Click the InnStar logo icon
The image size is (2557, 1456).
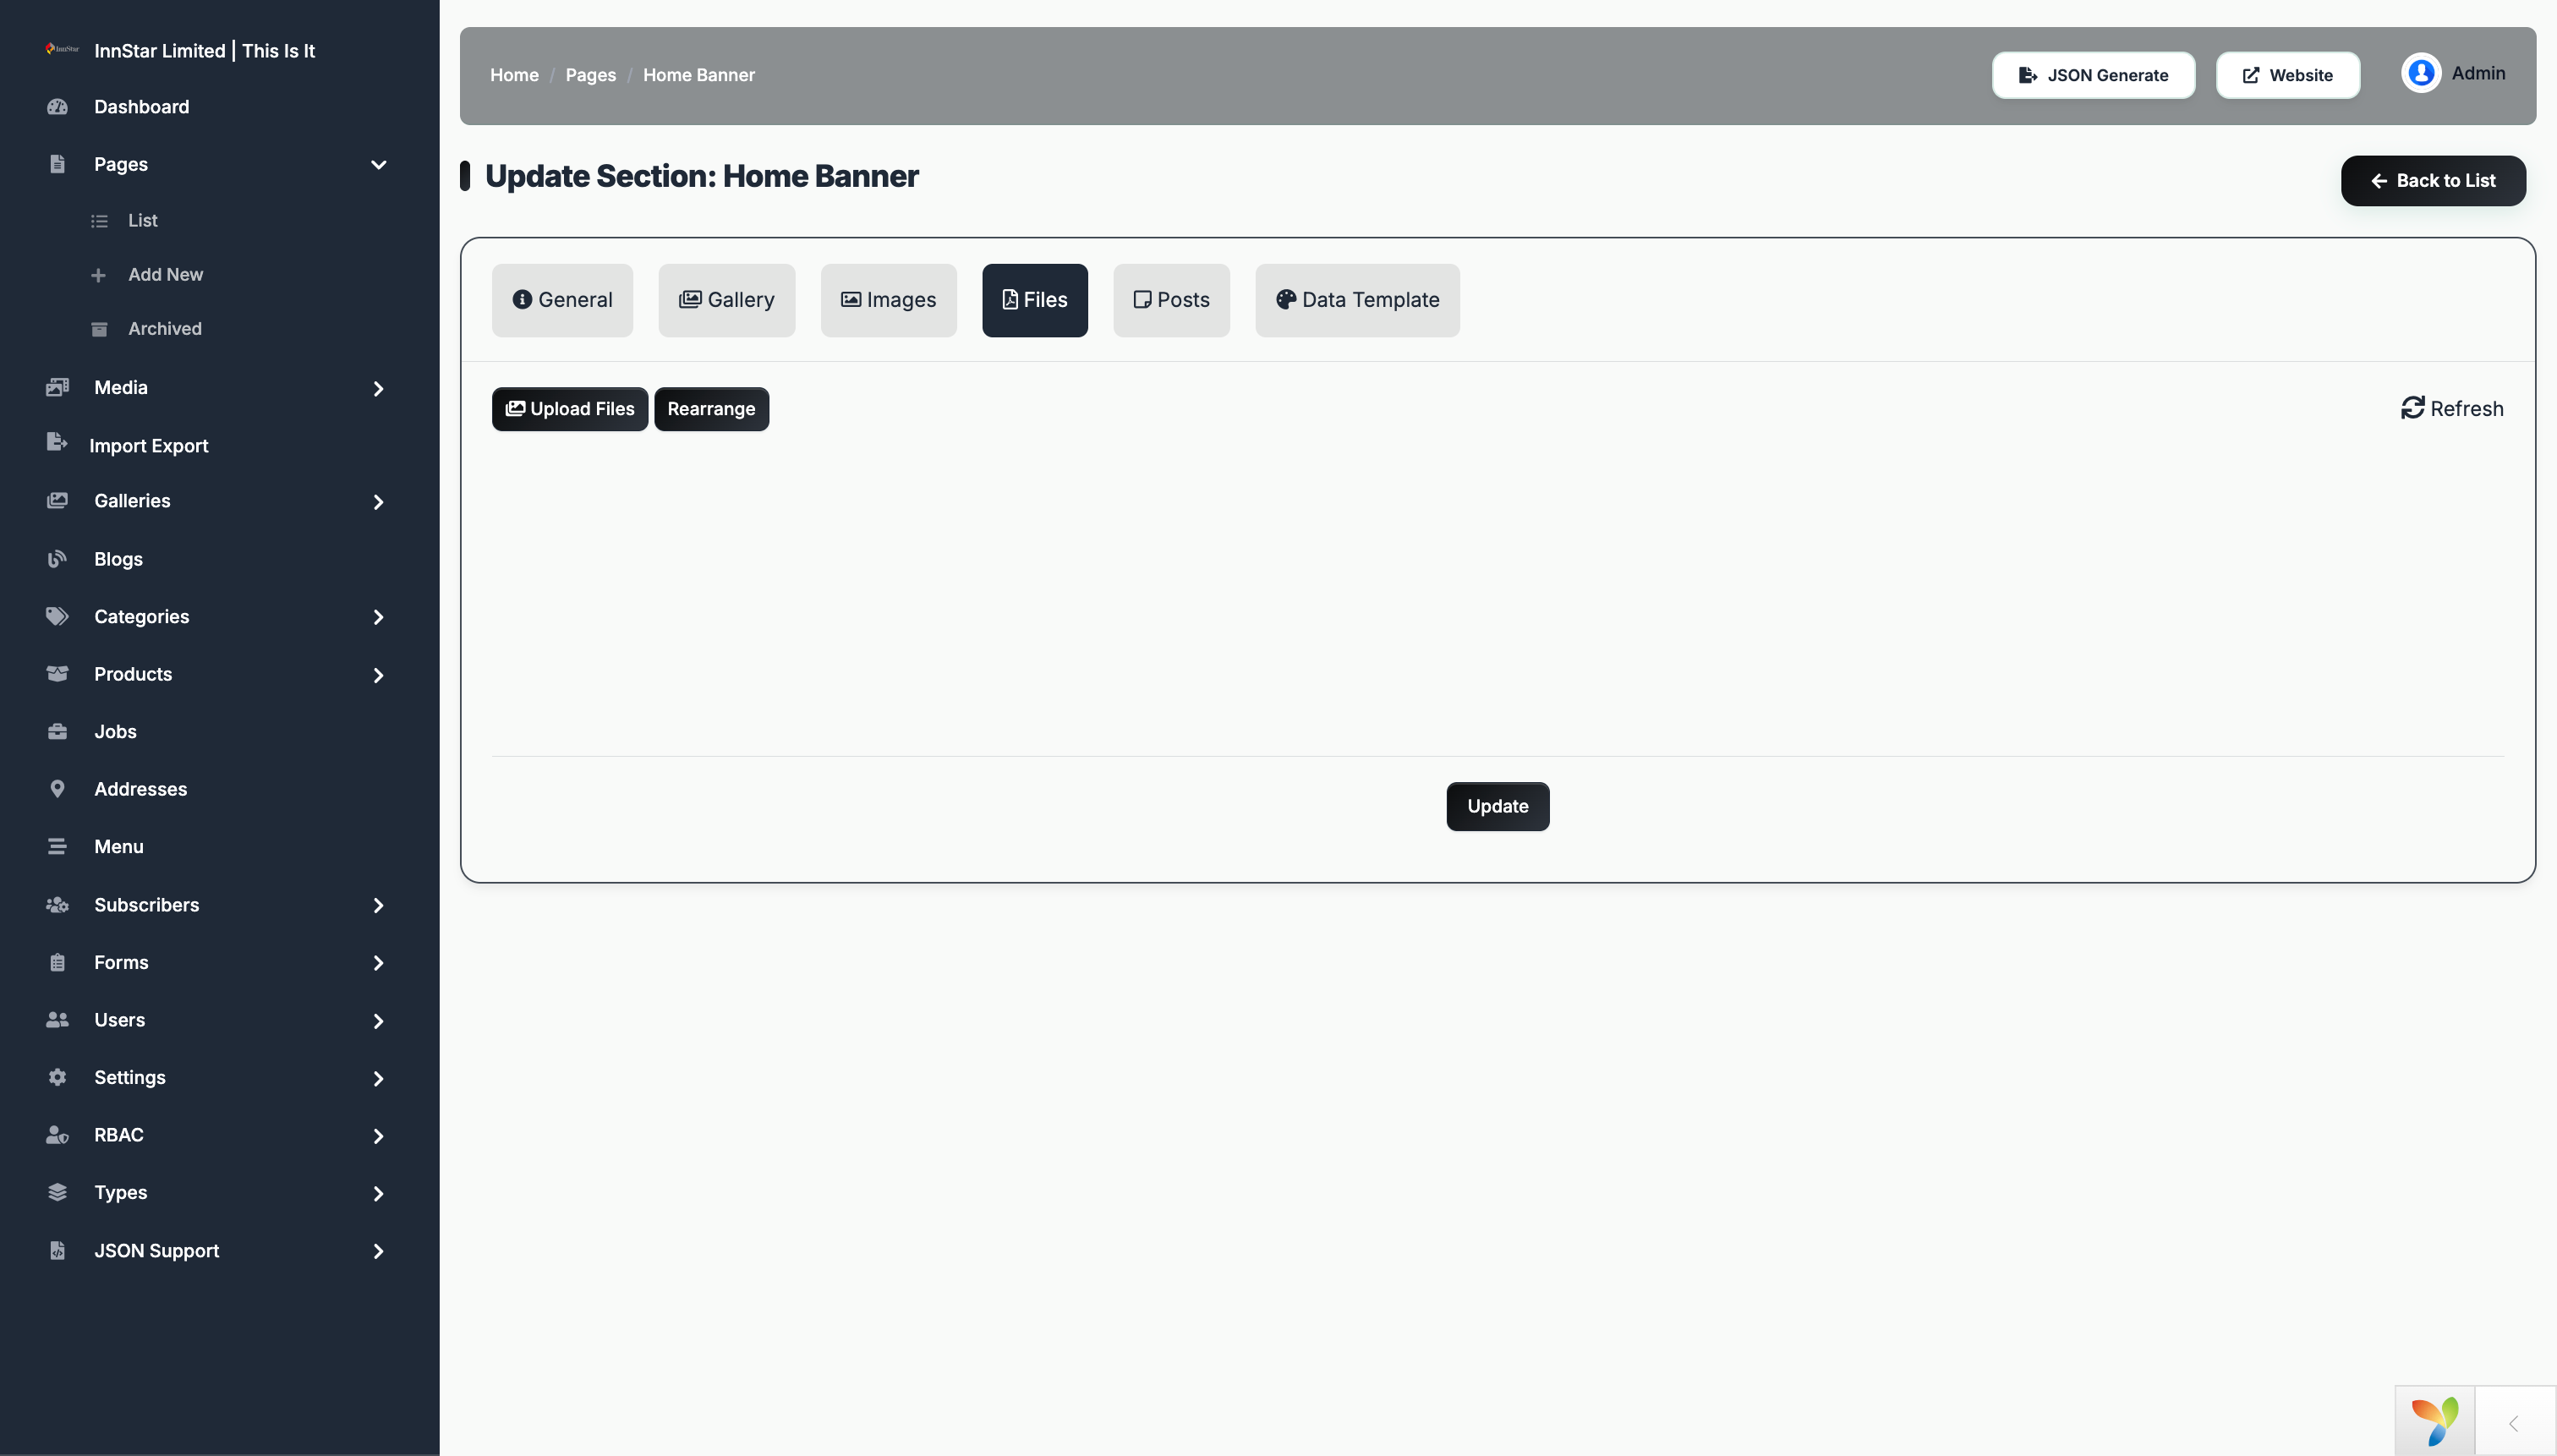click(62, 49)
